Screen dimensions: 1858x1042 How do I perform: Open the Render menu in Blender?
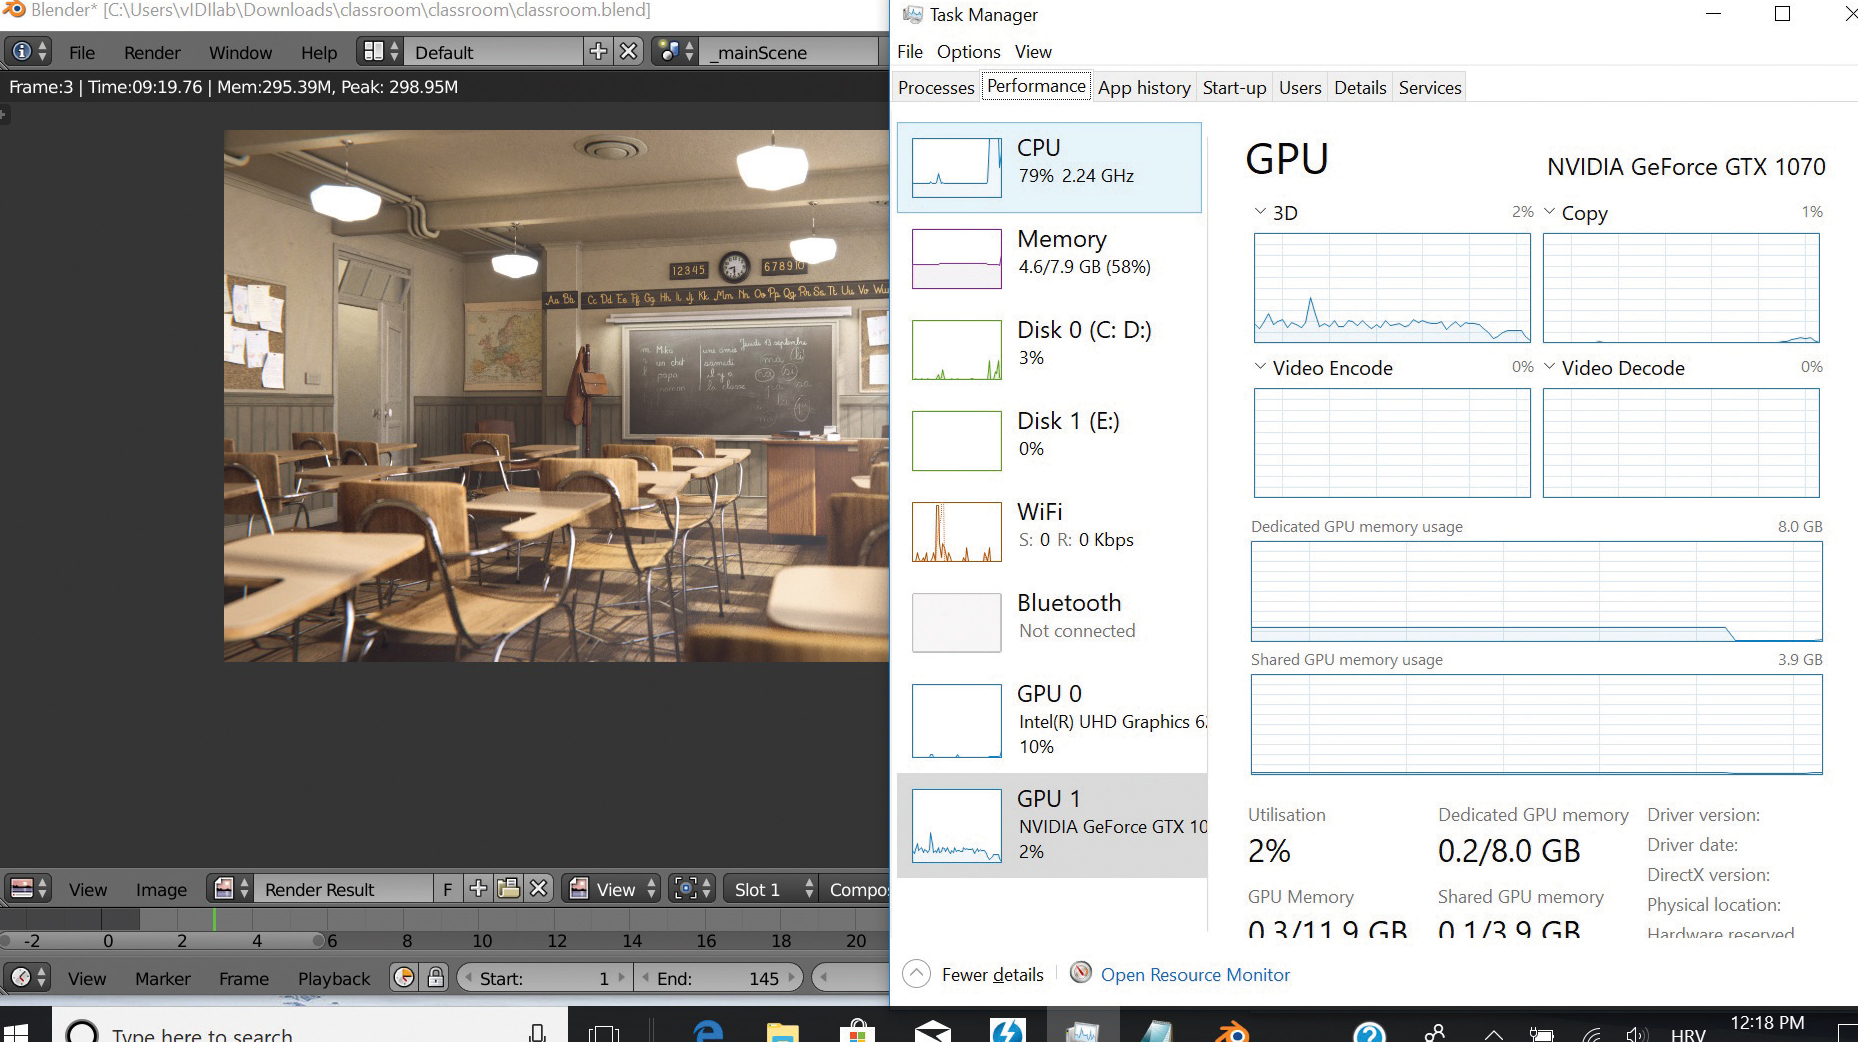coord(152,52)
